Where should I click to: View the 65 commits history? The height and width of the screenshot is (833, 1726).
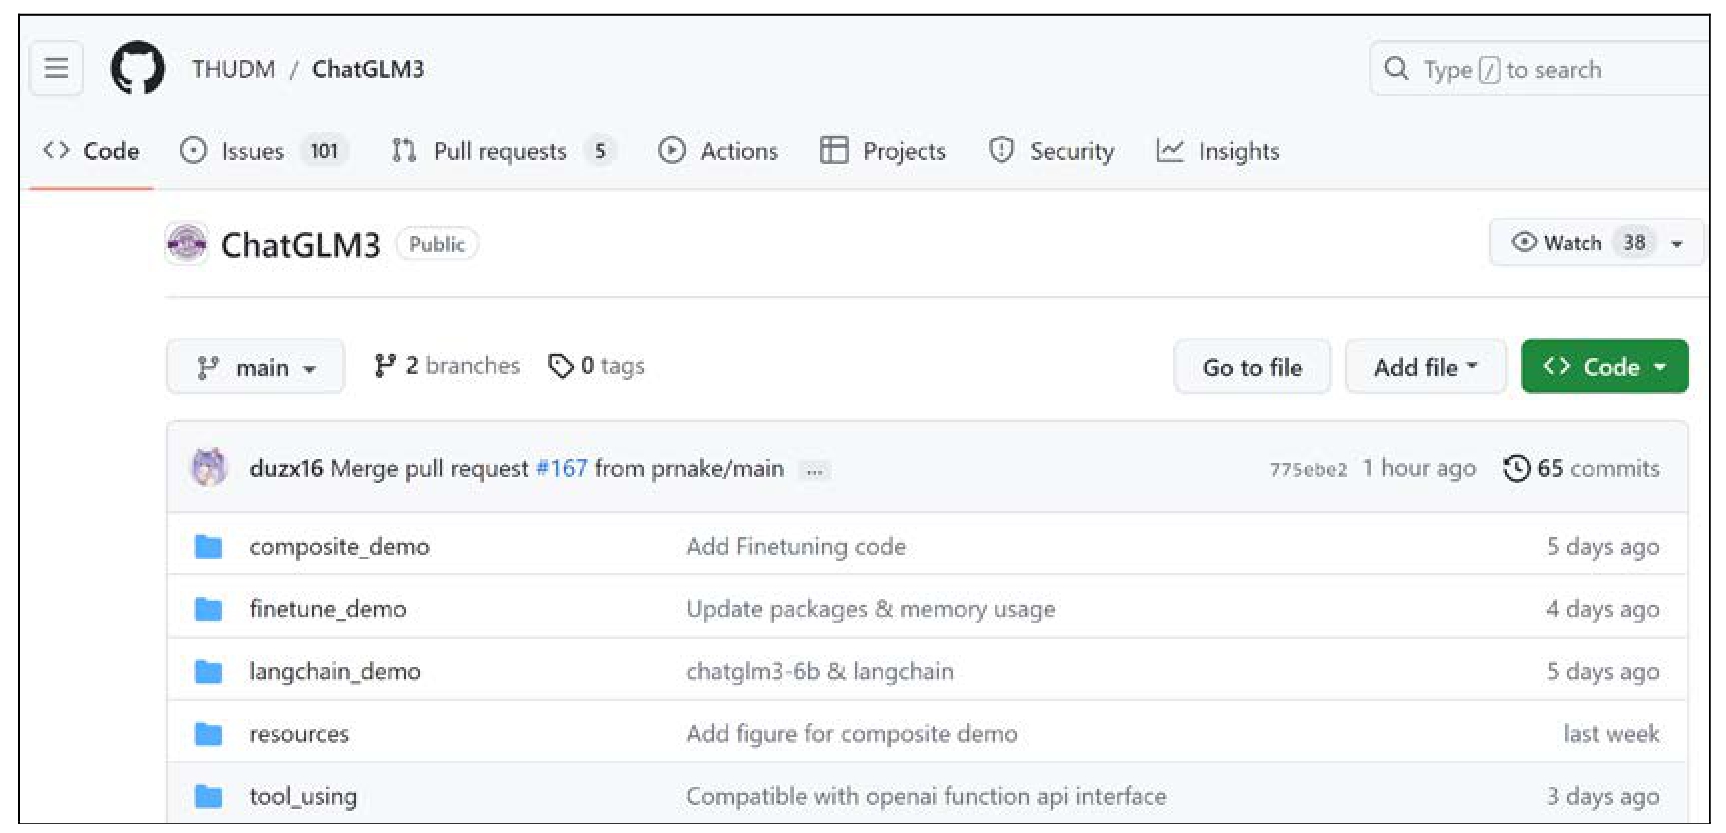(x=1581, y=468)
